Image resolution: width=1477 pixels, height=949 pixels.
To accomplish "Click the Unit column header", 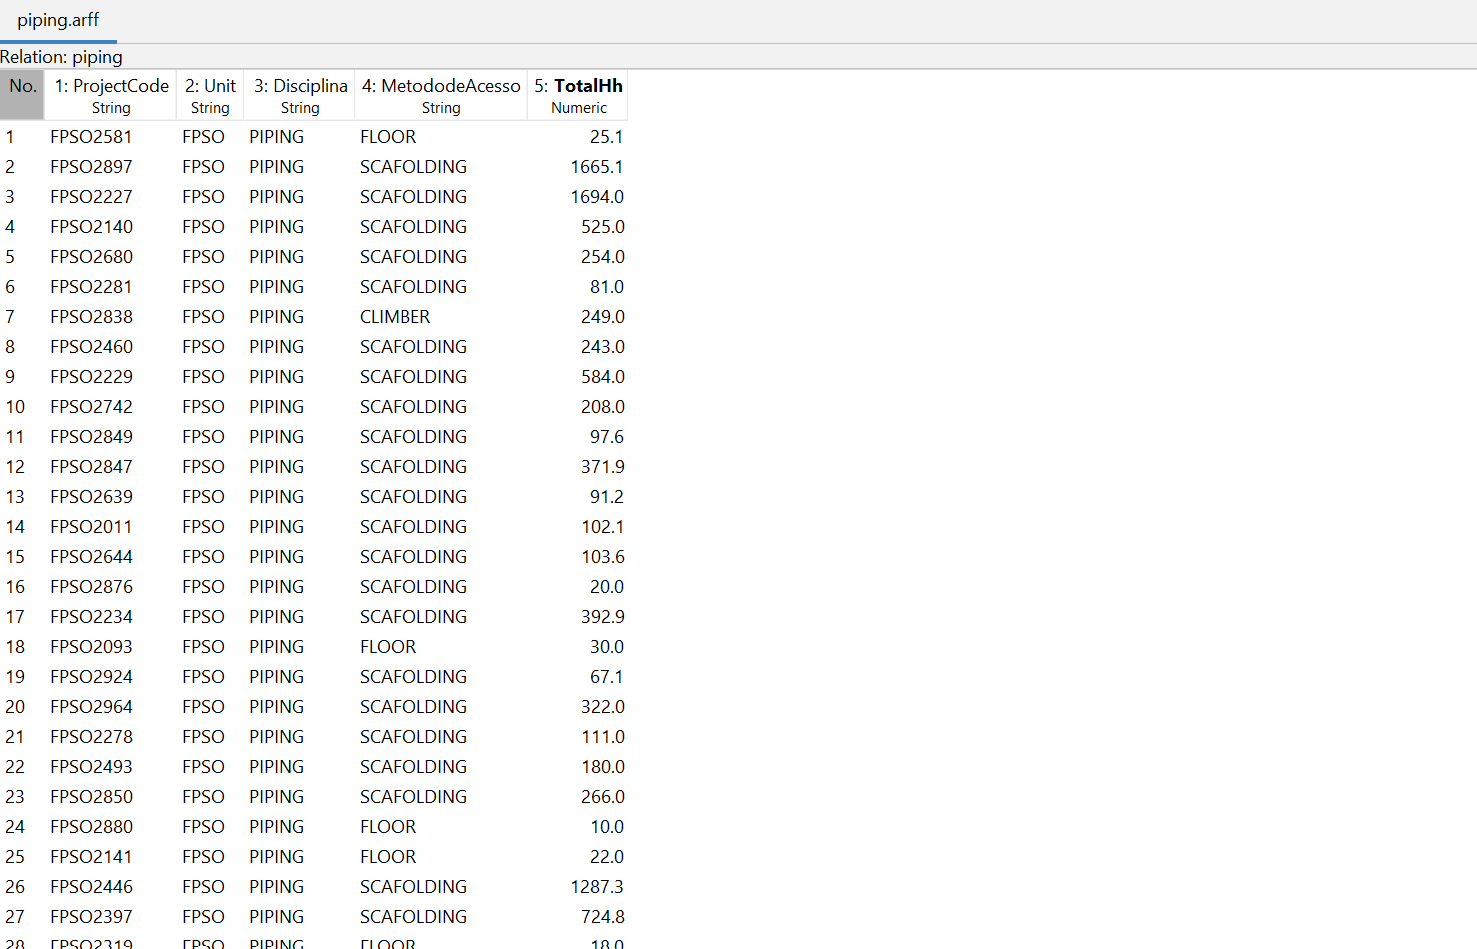I will [x=210, y=95].
